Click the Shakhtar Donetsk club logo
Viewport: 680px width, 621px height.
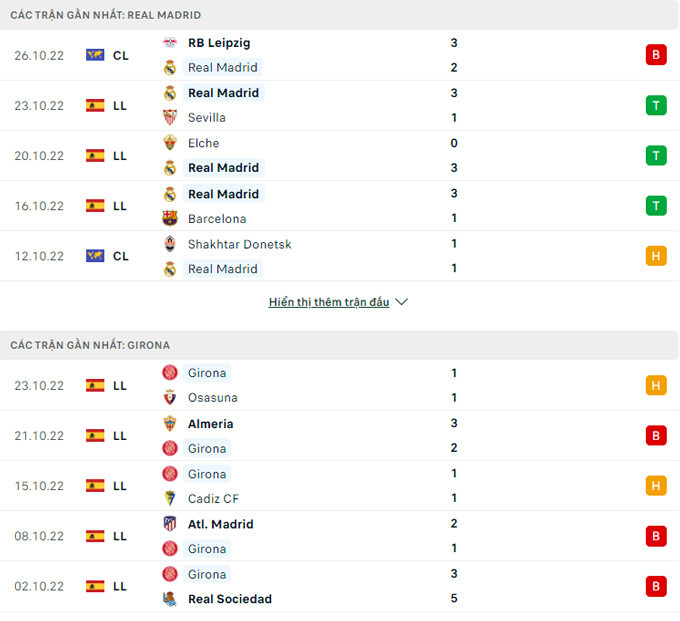coord(170,244)
